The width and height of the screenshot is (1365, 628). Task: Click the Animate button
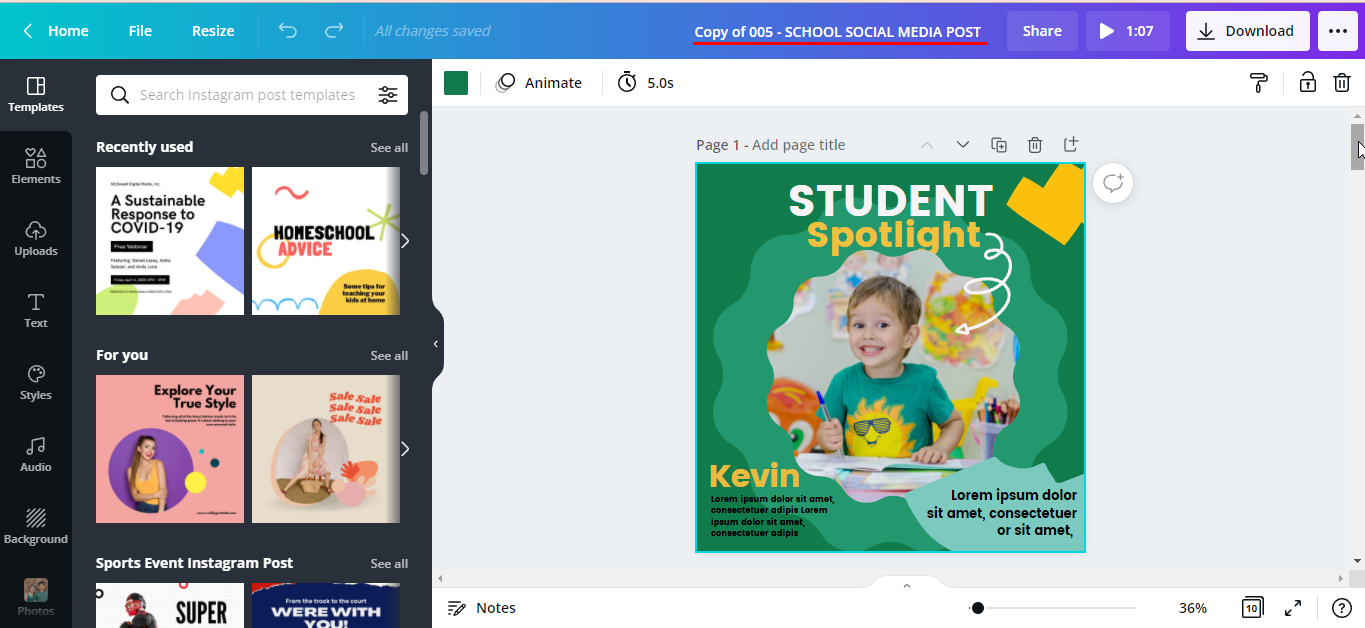(x=539, y=83)
